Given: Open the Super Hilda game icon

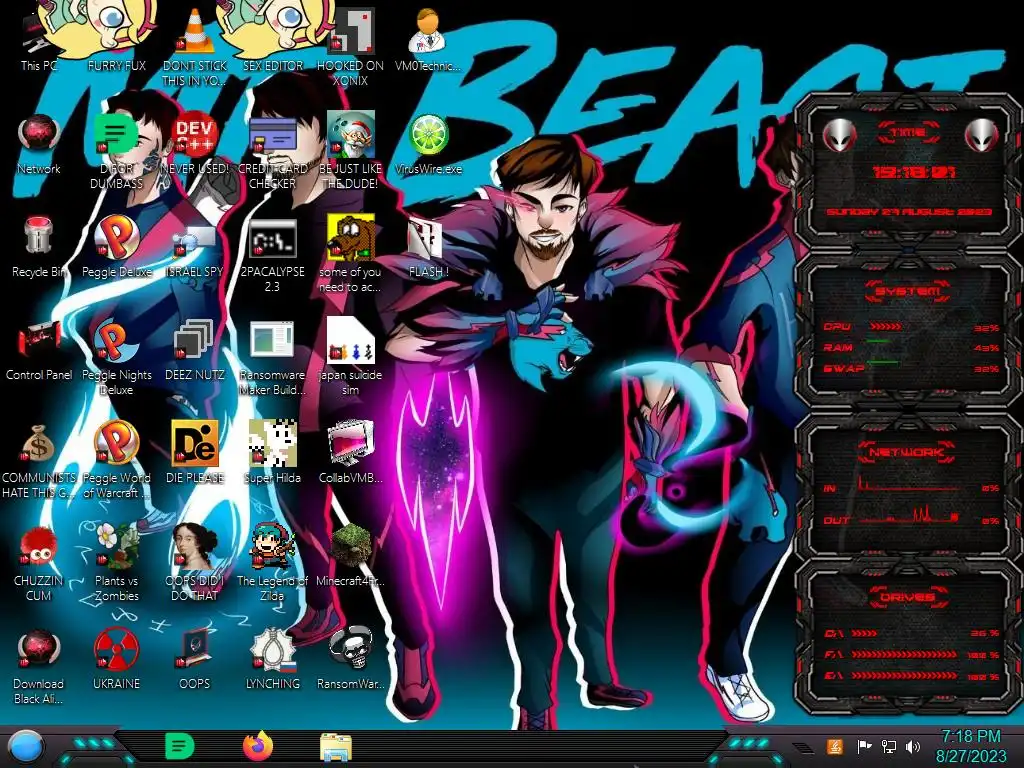Looking at the screenshot, I should pyautogui.click(x=272, y=452).
